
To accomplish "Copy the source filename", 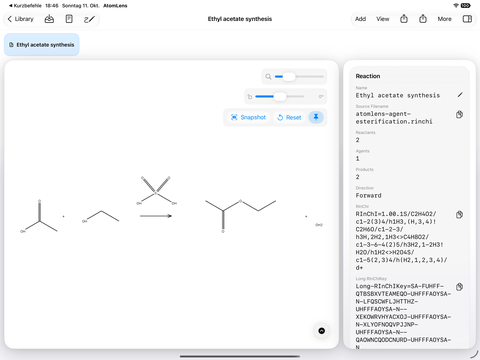I will click(x=459, y=115).
